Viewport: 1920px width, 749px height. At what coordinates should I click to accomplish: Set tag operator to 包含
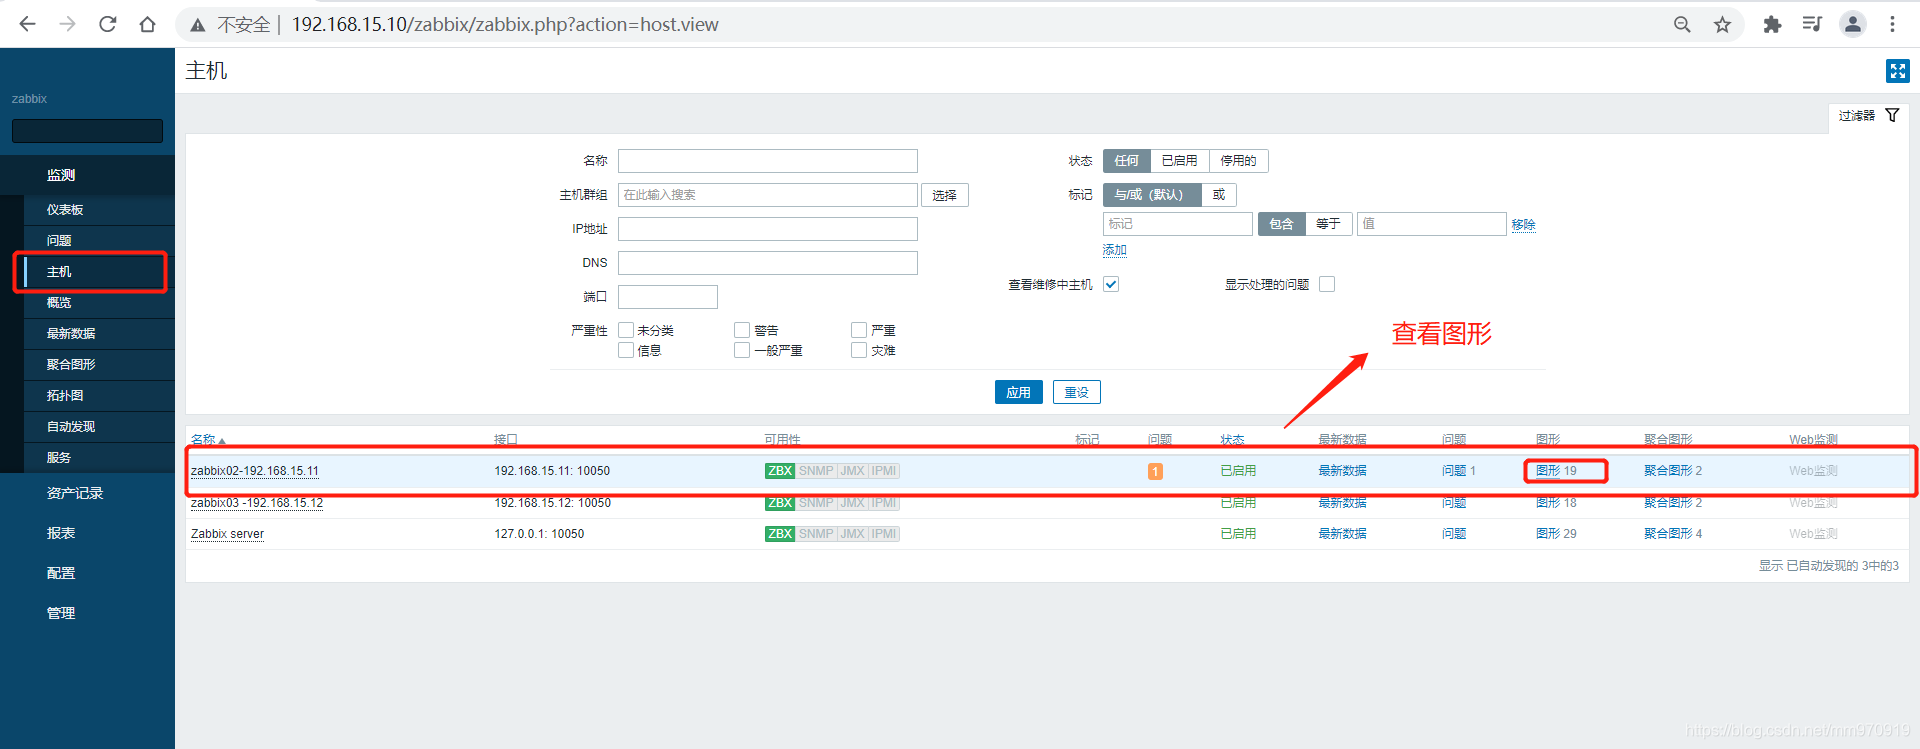(x=1281, y=224)
